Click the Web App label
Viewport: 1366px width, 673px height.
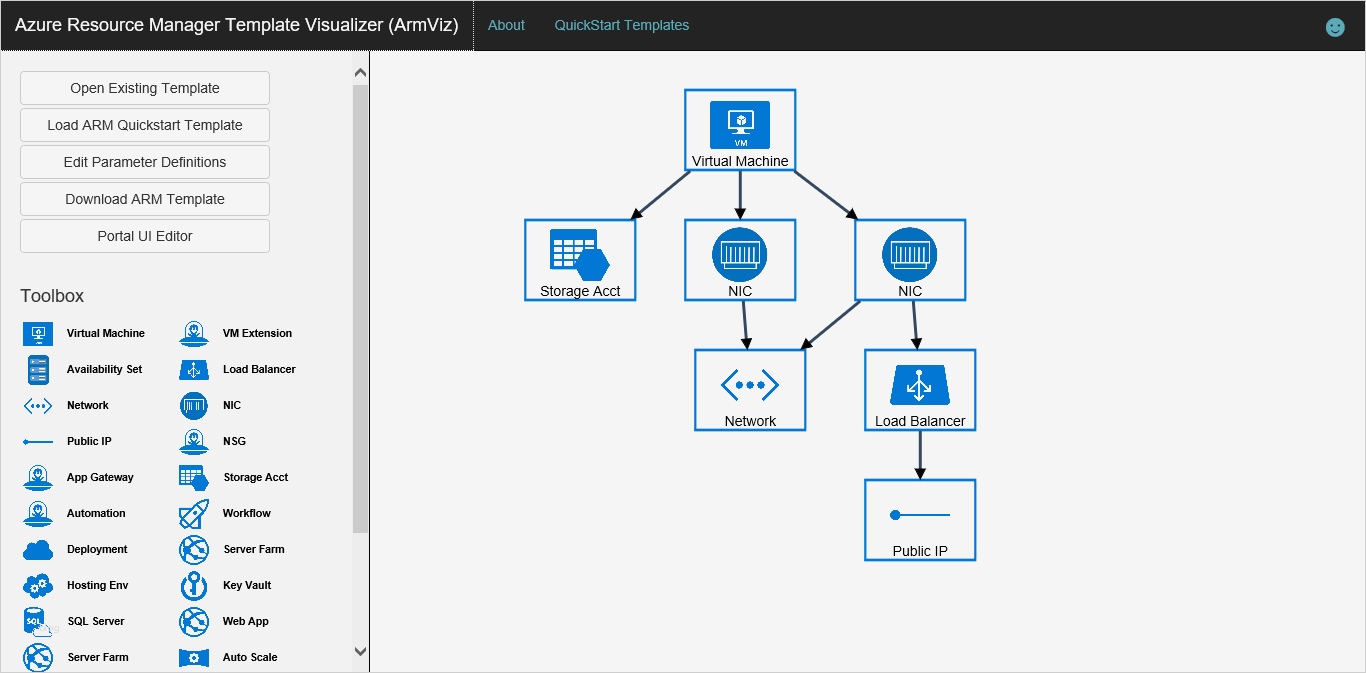click(x=246, y=621)
